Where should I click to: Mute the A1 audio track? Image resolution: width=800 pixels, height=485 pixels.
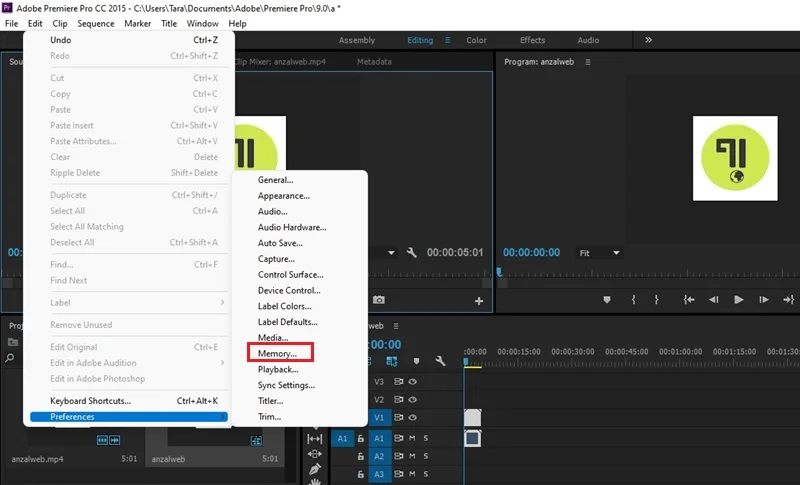(x=412, y=438)
